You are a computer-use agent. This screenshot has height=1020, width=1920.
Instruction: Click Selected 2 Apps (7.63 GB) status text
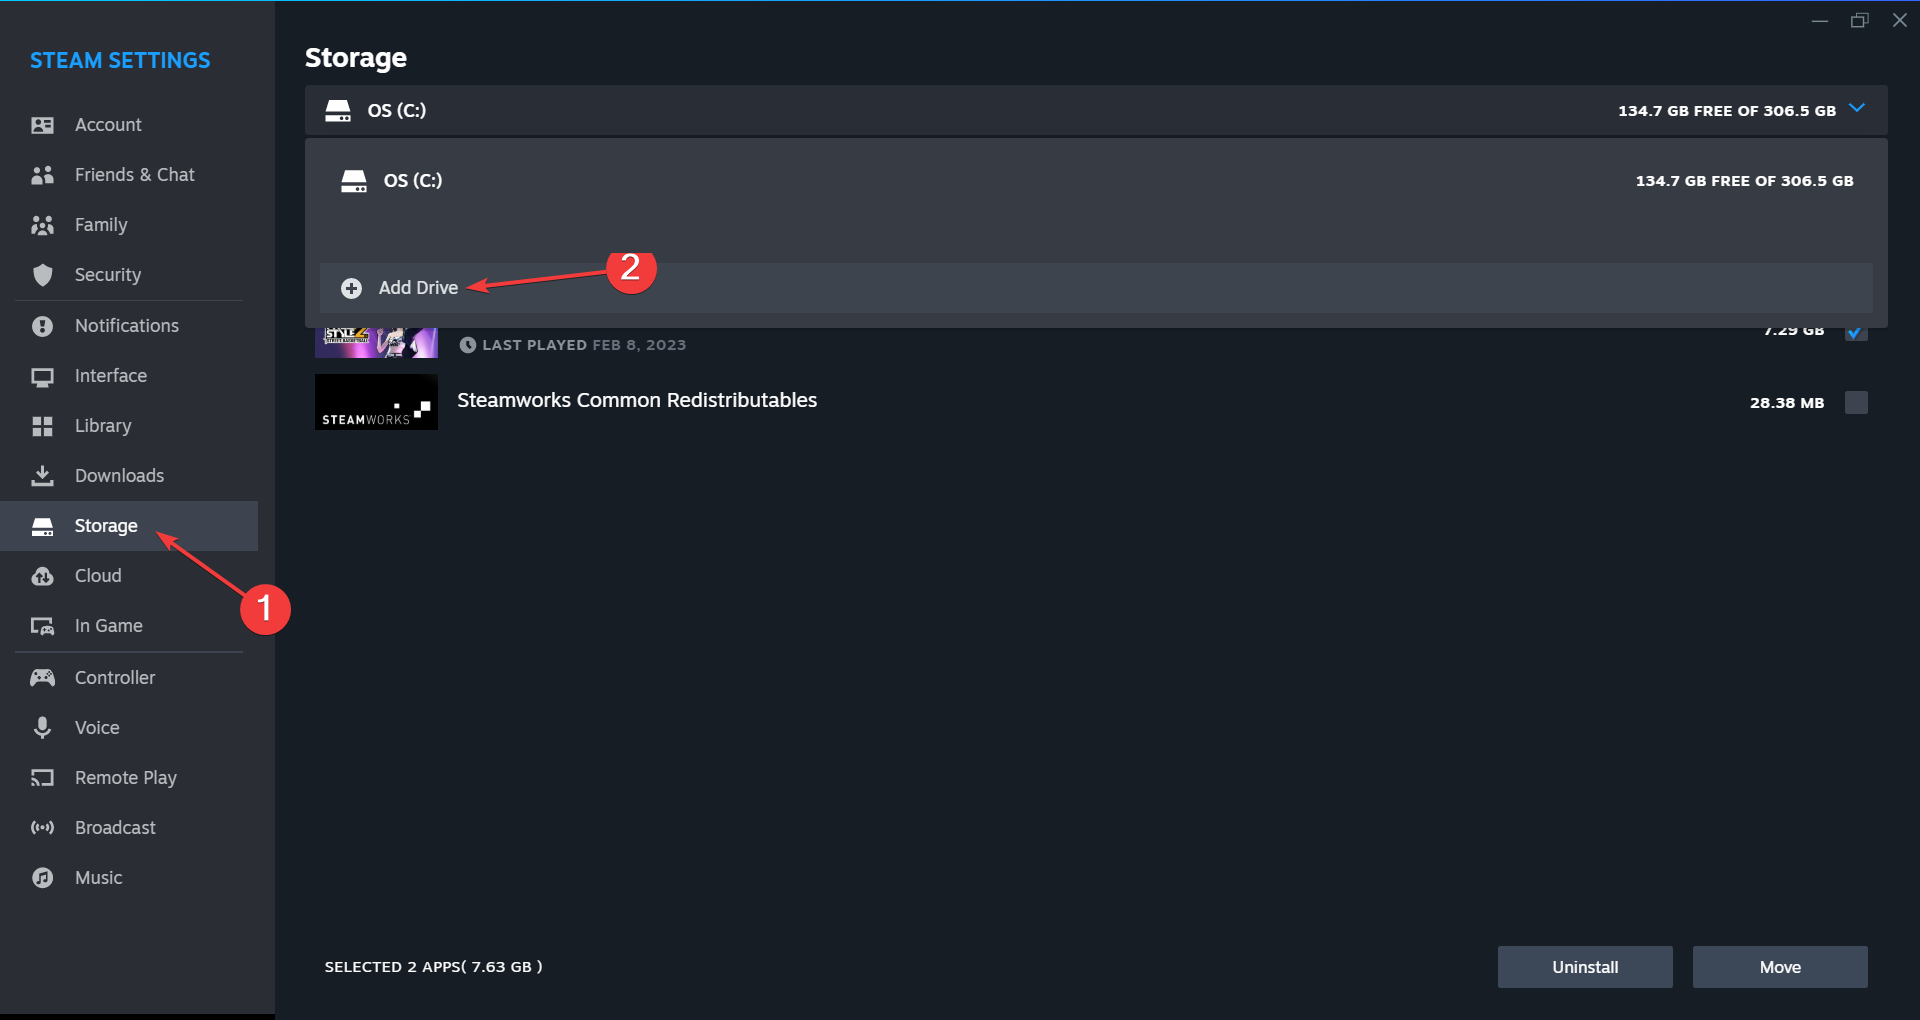(x=433, y=967)
